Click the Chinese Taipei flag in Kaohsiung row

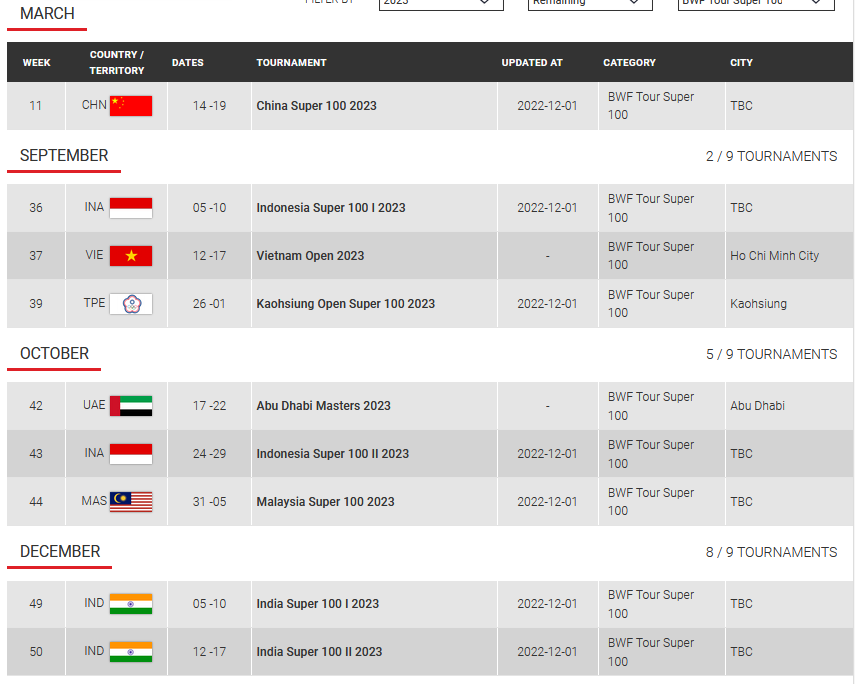(131, 304)
